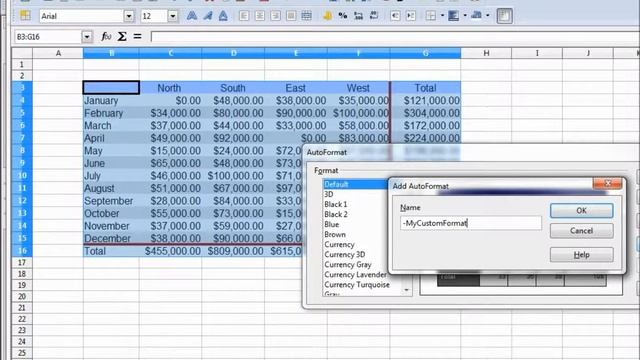Click the North column header cell

170,88
